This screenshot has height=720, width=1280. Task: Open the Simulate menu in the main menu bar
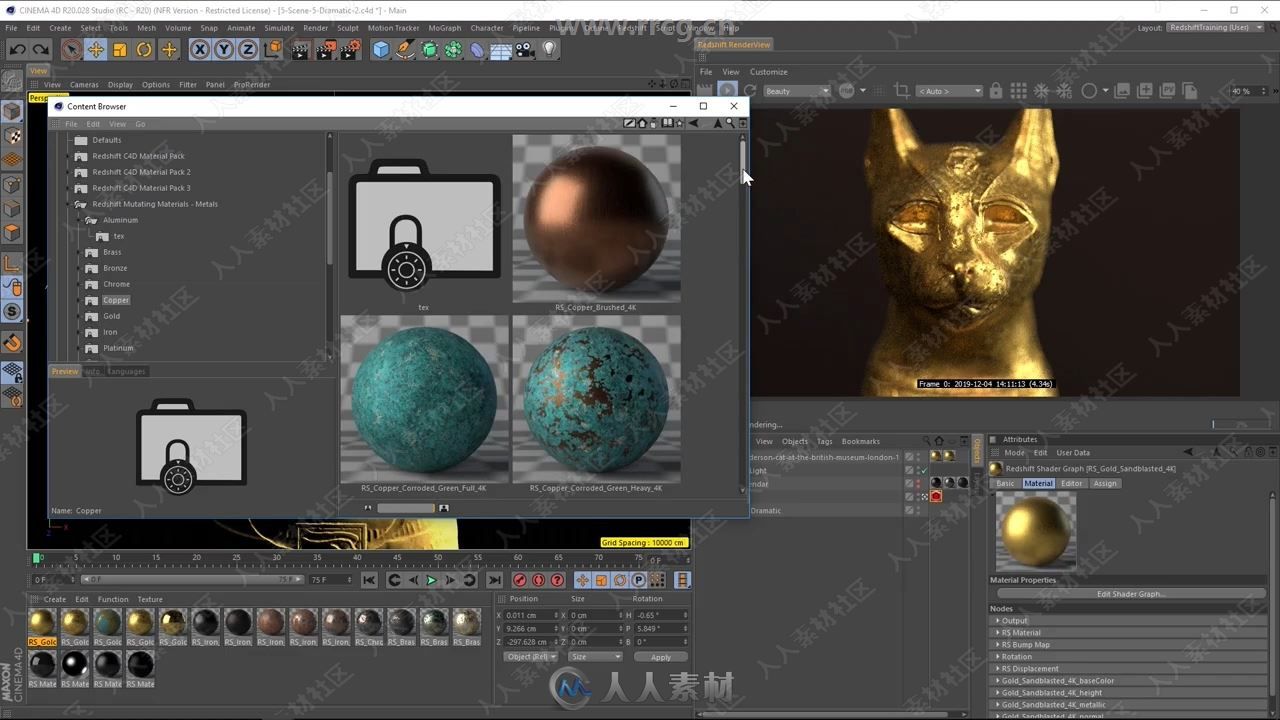279,28
